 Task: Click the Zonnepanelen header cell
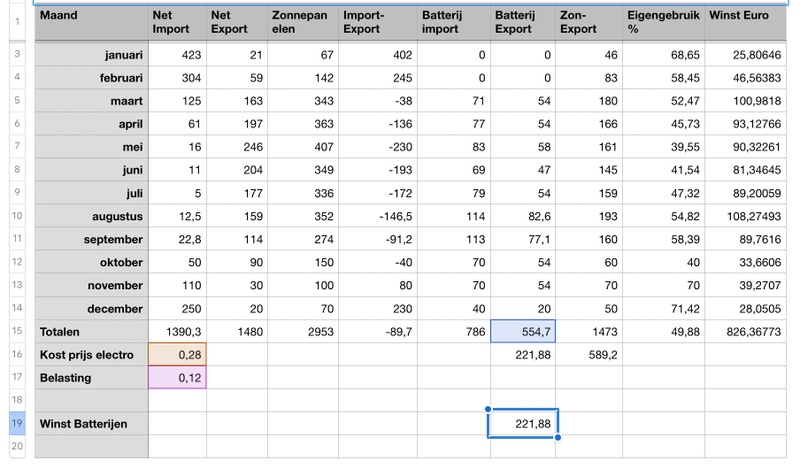click(x=300, y=23)
